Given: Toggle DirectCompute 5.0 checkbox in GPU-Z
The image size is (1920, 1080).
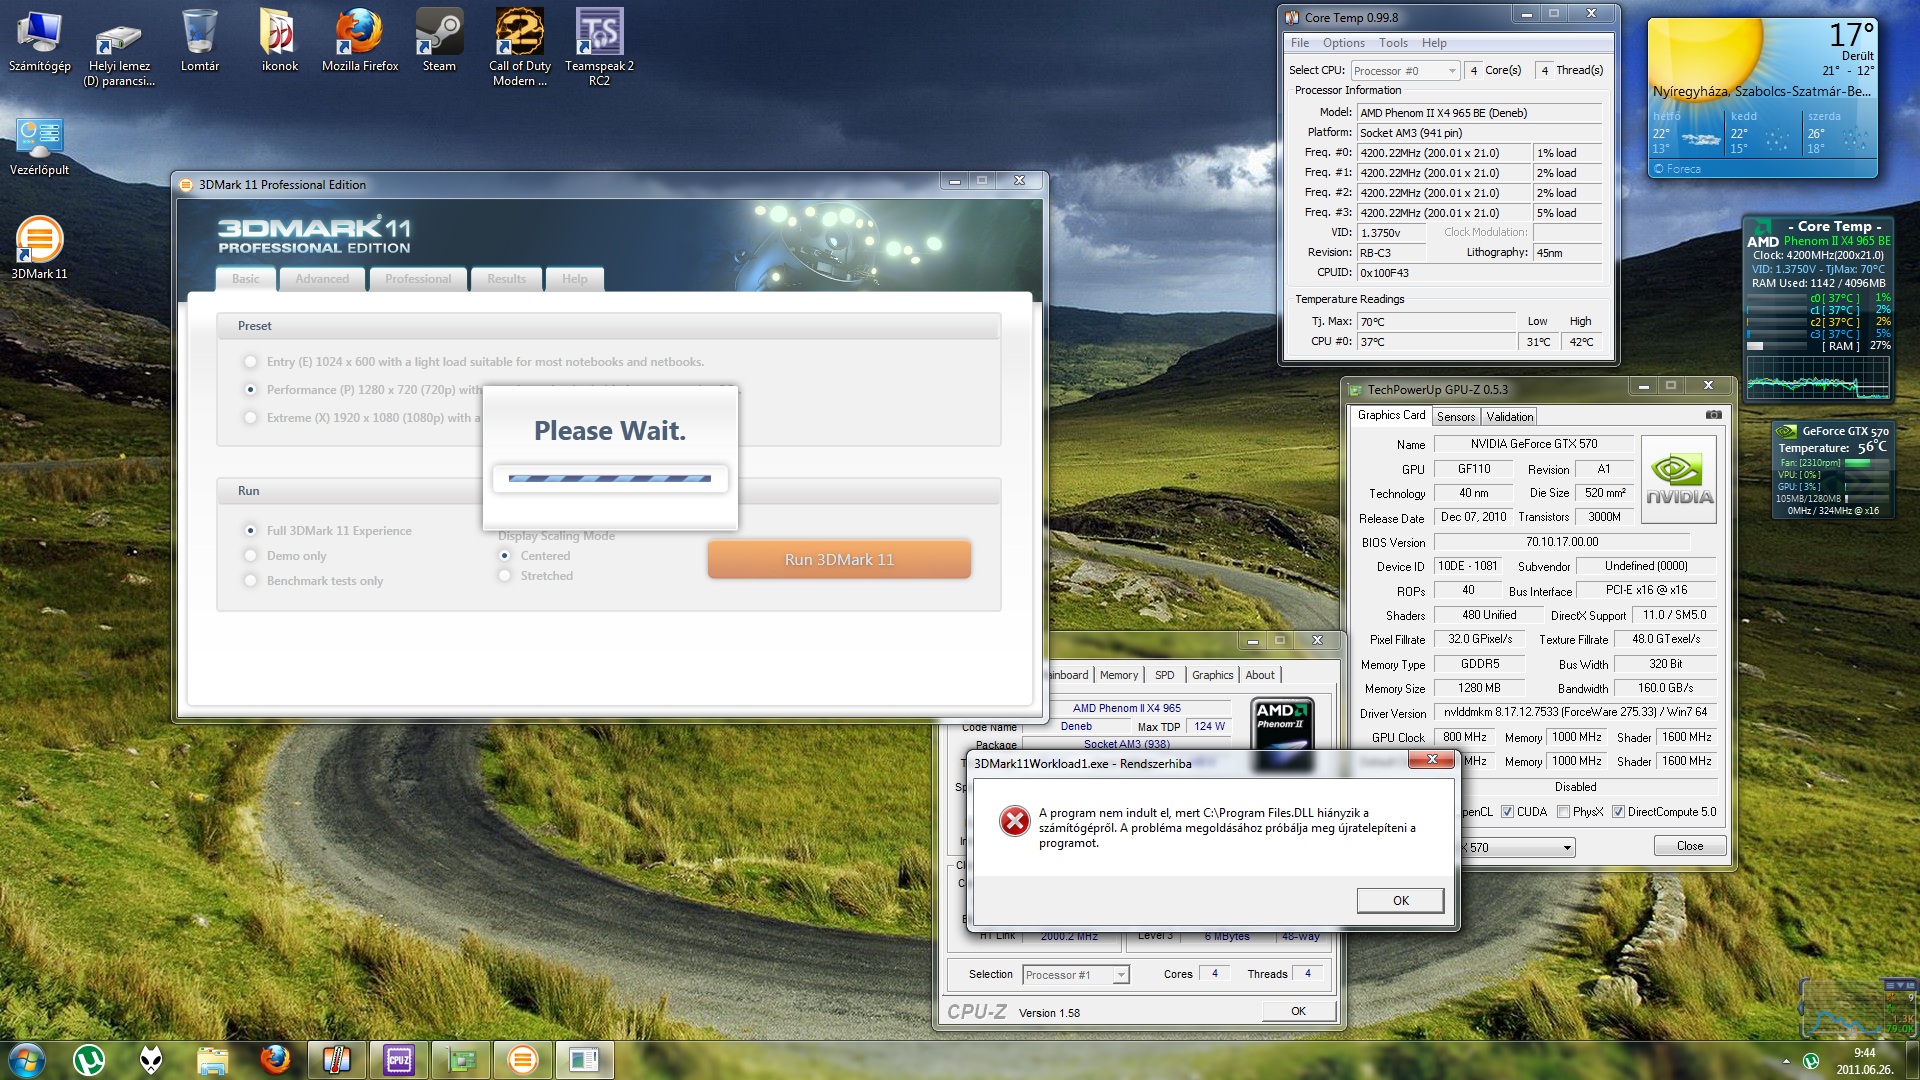Looking at the screenshot, I should point(1618,812).
